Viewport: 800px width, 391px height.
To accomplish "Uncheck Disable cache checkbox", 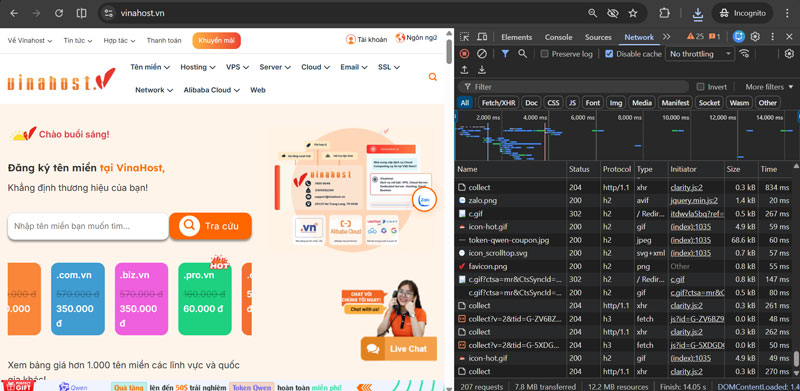I will [x=609, y=54].
